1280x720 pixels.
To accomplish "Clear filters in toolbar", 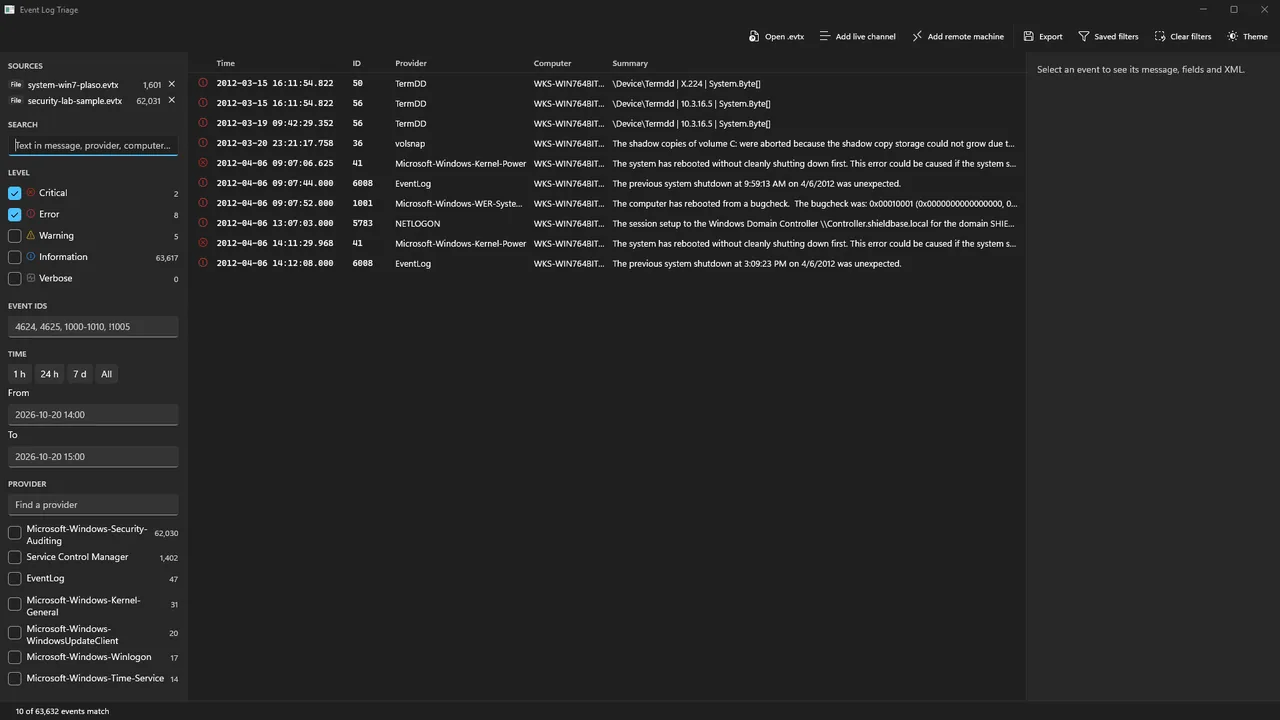I will pyautogui.click(x=1182, y=36).
